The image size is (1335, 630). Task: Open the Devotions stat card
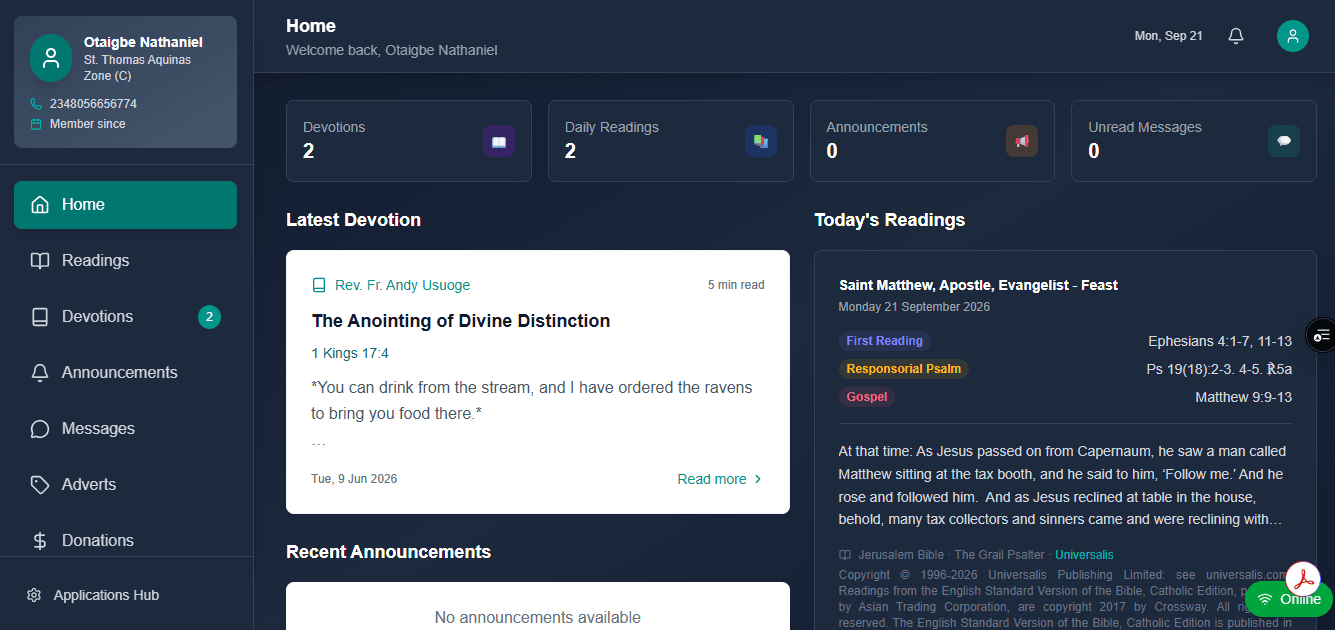(x=409, y=141)
